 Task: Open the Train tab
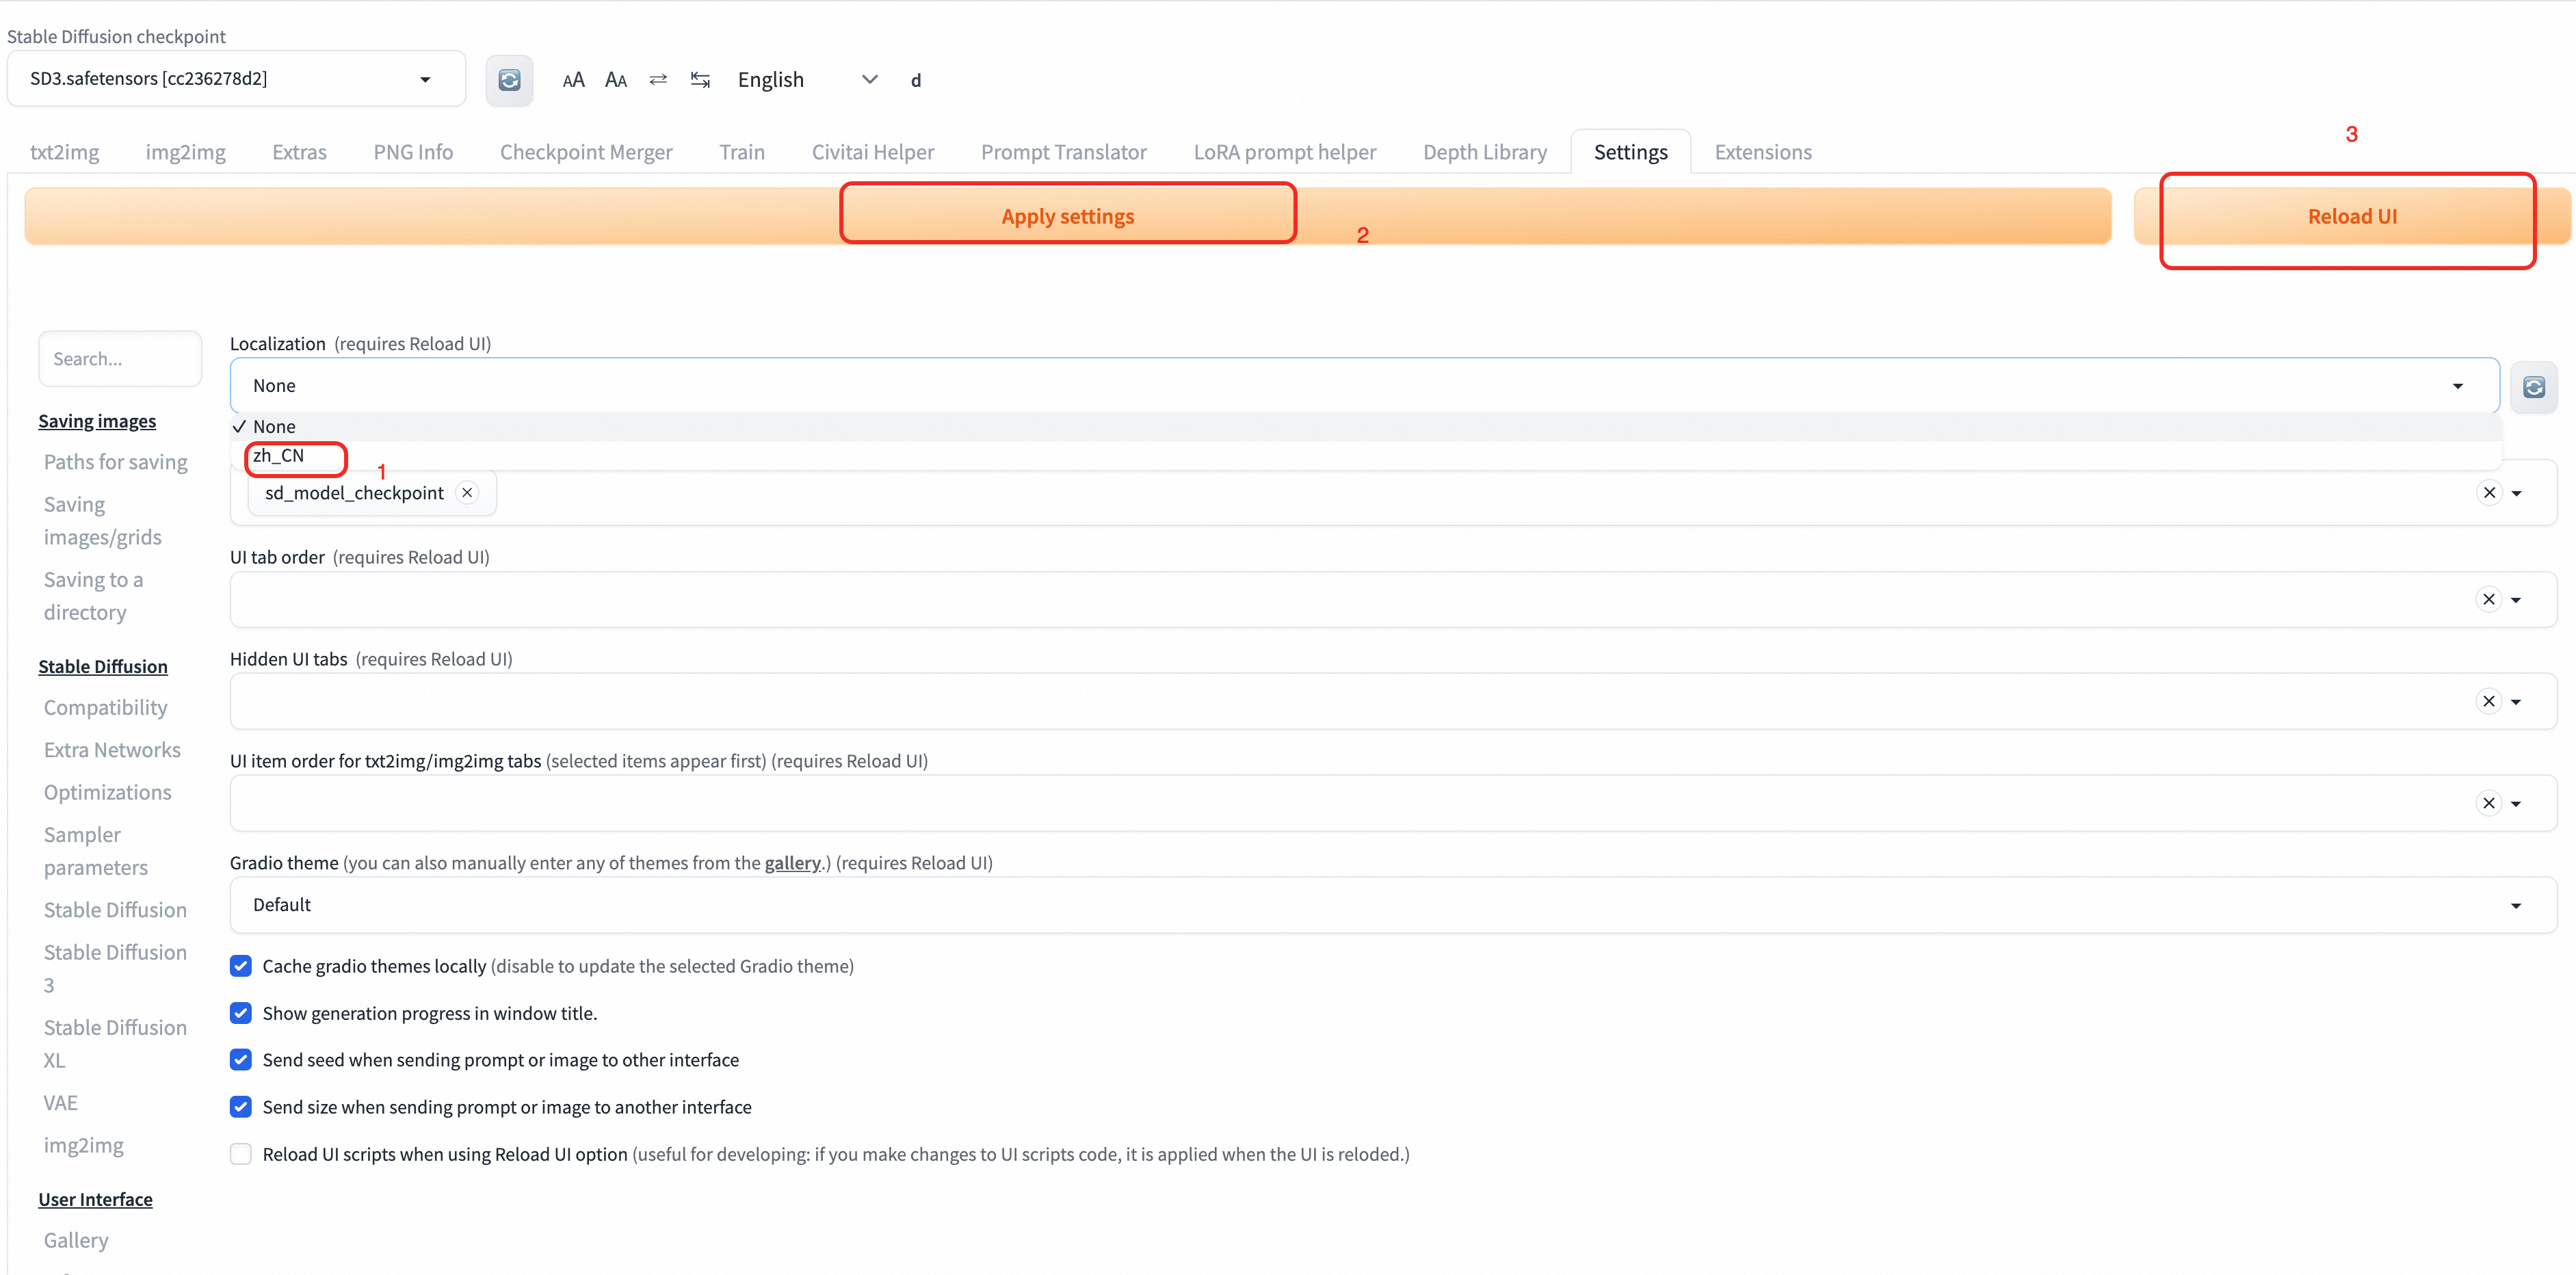[742, 152]
